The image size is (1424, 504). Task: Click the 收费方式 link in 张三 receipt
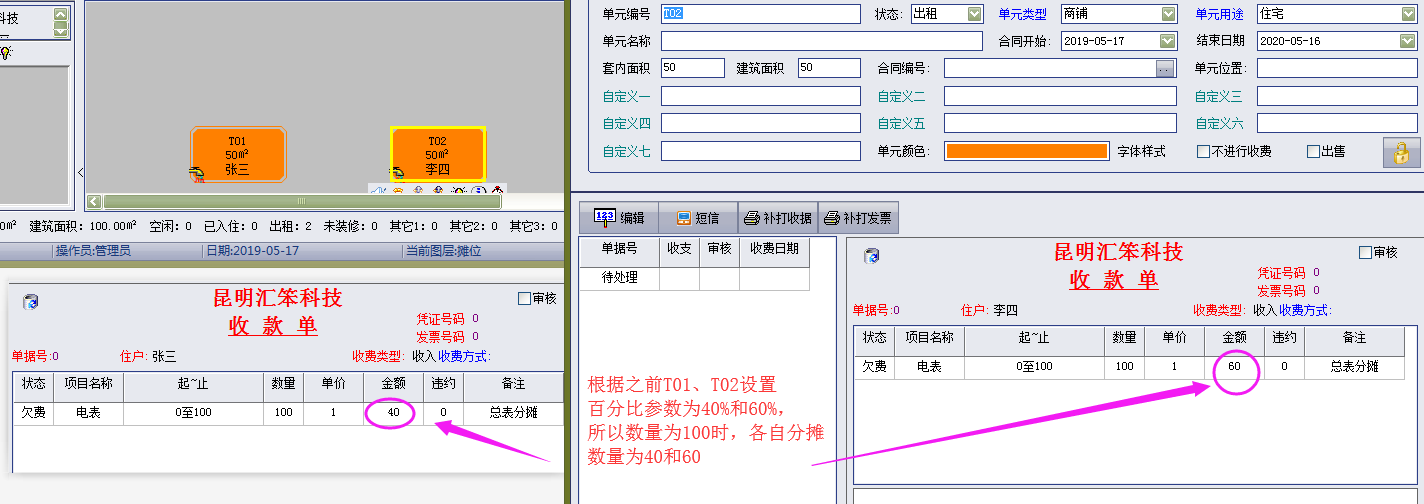coord(464,356)
